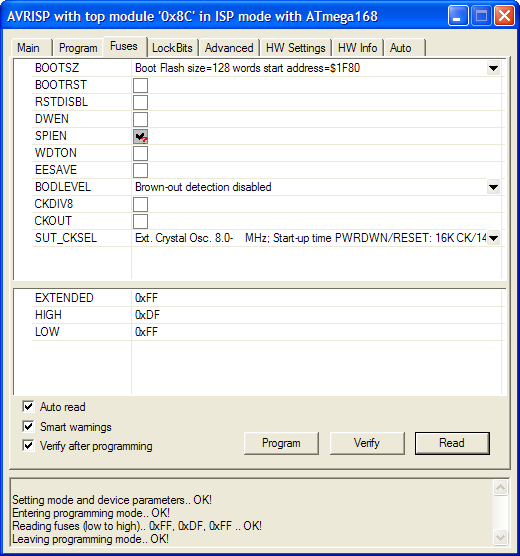Toggle the SPIEN fuse checkbox
Screen dimensions: 520x556
140,137
